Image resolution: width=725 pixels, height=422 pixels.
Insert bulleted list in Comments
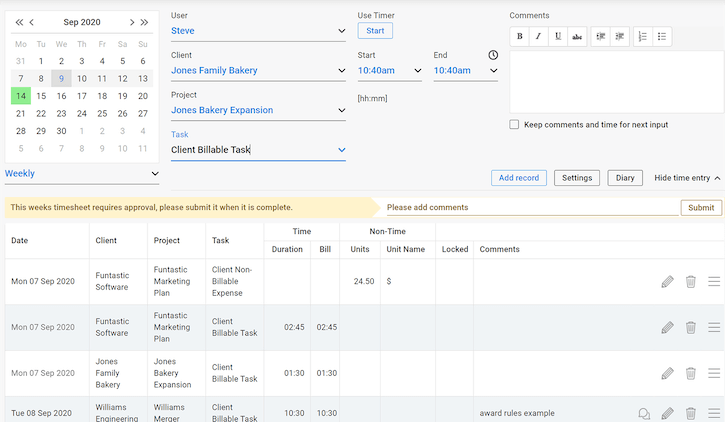(x=662, y=37)
